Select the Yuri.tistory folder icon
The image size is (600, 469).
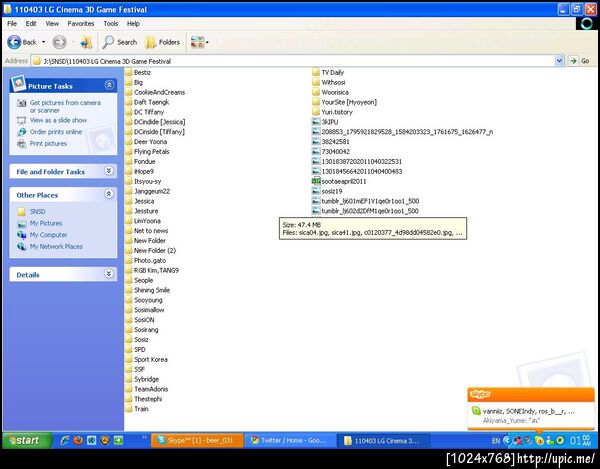tap(316, 112)
